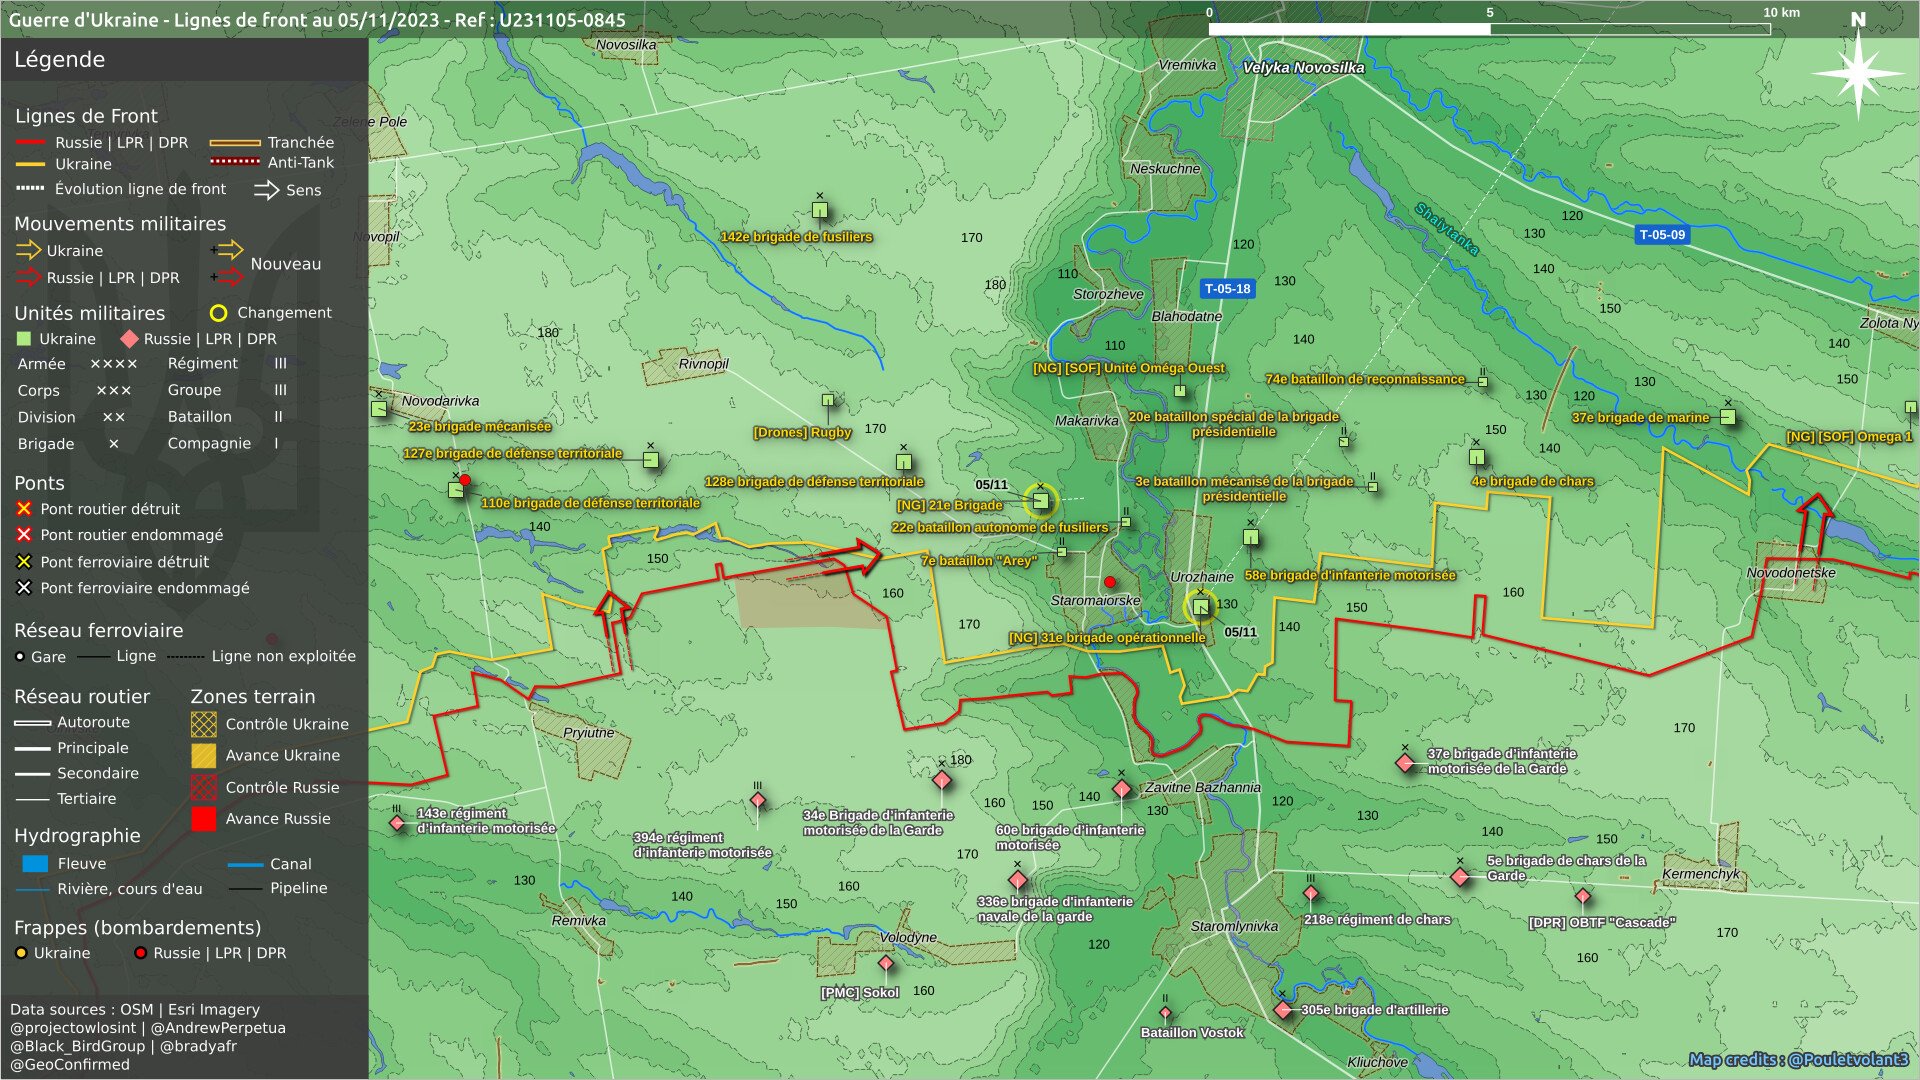Click the 05/11 date label near 21e Brigade
The image size is (1920, 1080).
(992, 485)
